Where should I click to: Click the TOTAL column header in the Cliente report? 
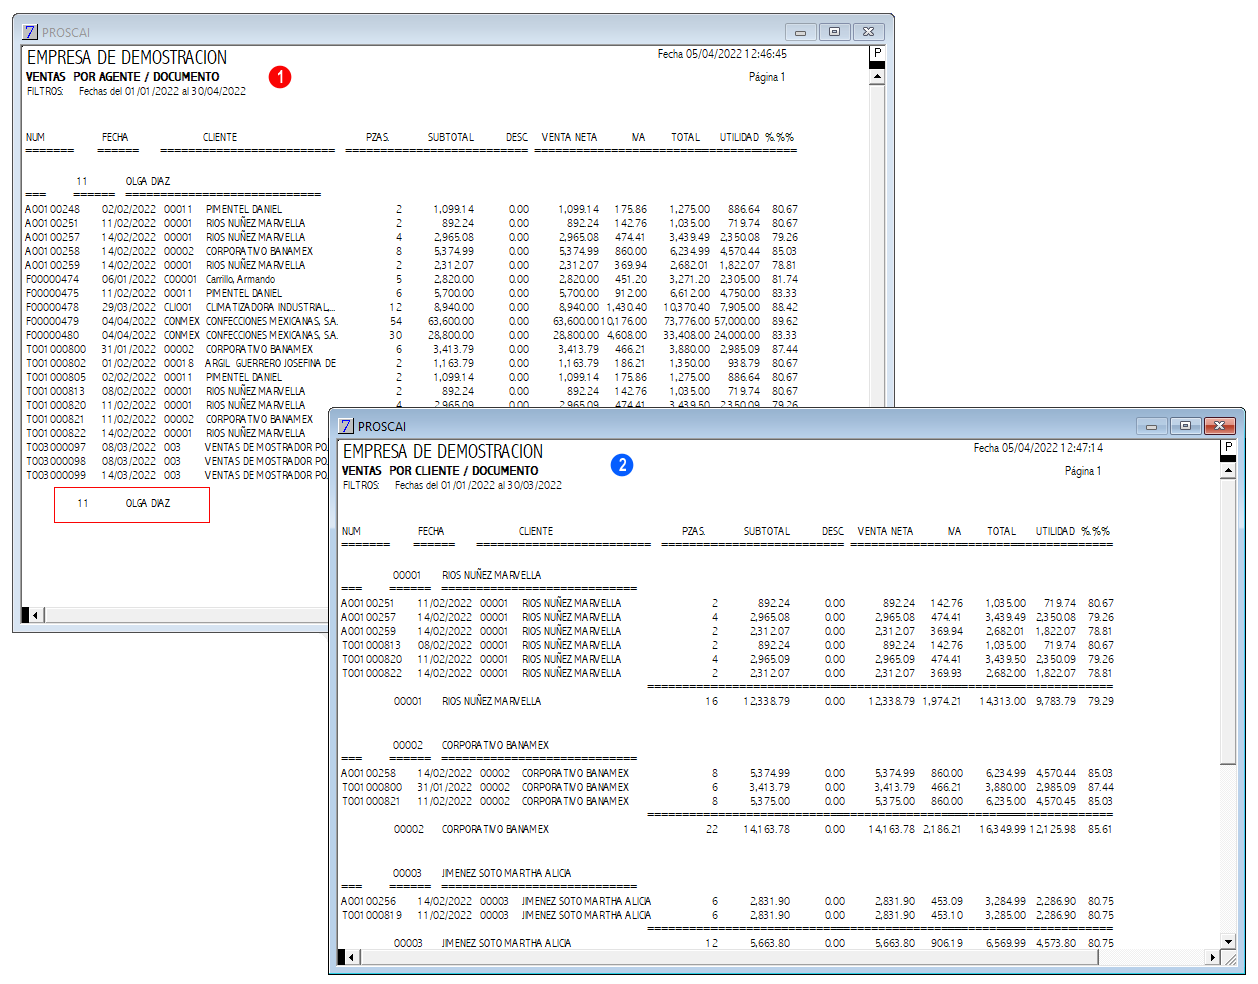pyautogui.click(x=1001, y=531)
